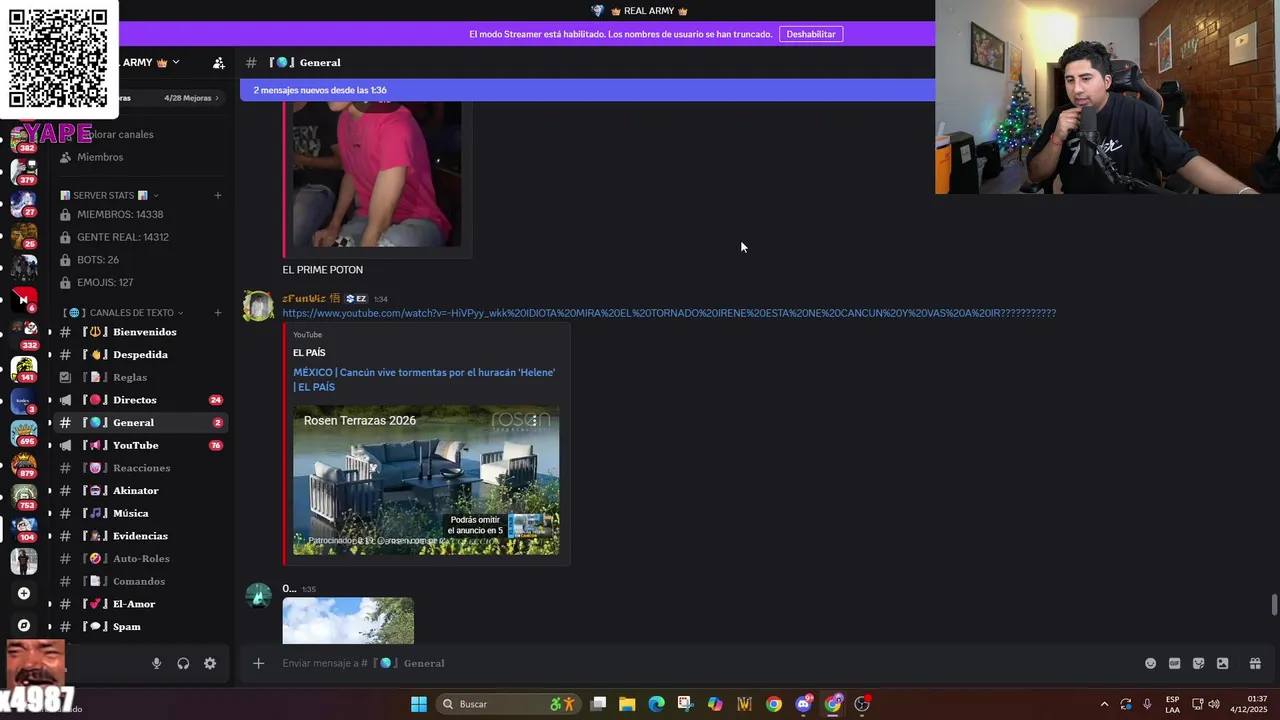This screenshot has width=1280, height=720.
Task: Click the EMOJIS: 127 locked channel
Action: pos(139,282)
